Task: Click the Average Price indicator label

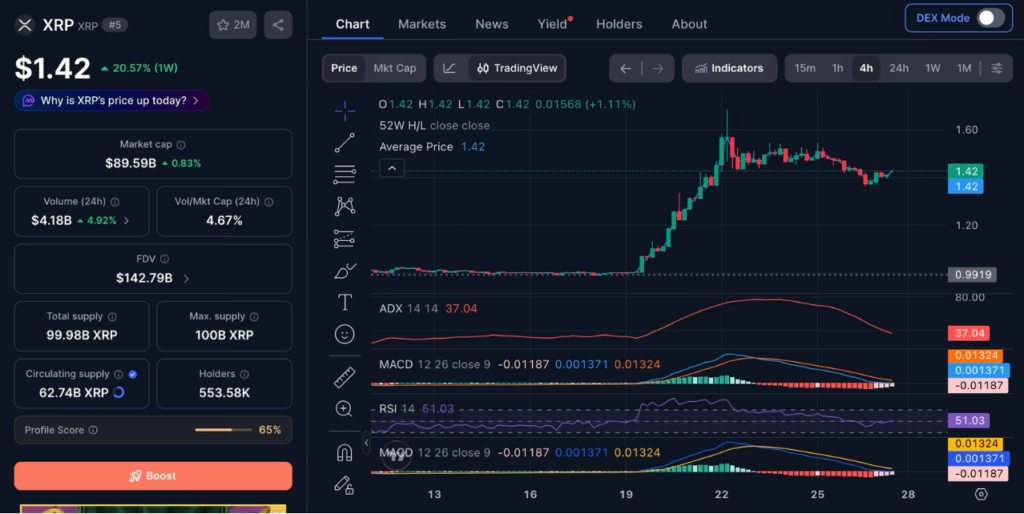Action: pyautogui.click(x=416, y=147)
